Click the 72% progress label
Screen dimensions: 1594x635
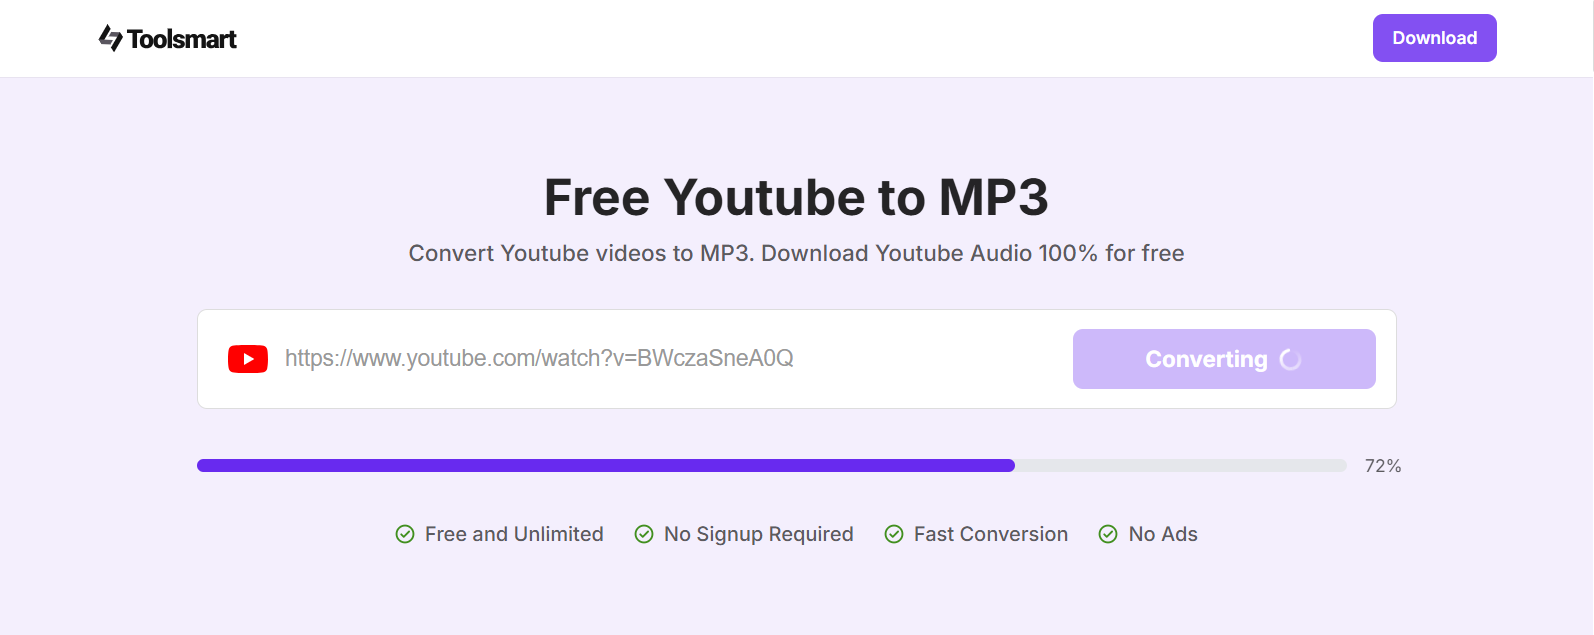(x=1383, y=466)
